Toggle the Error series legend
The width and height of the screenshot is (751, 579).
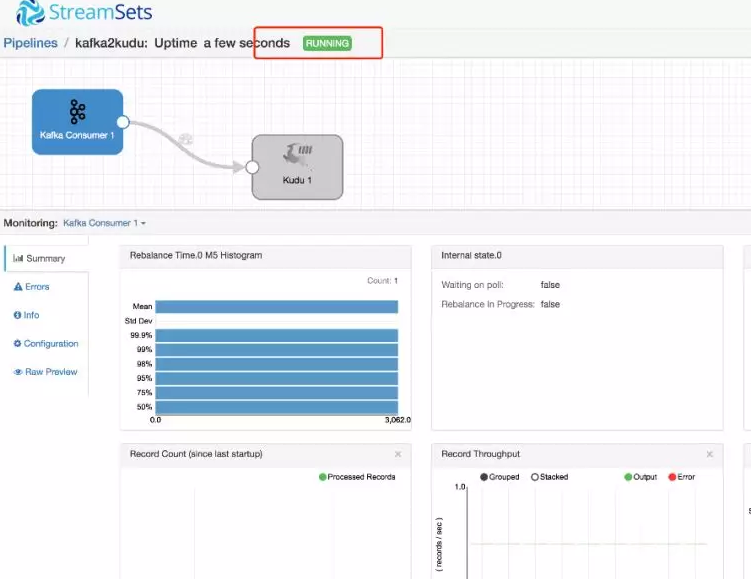(x=682, y=477)
